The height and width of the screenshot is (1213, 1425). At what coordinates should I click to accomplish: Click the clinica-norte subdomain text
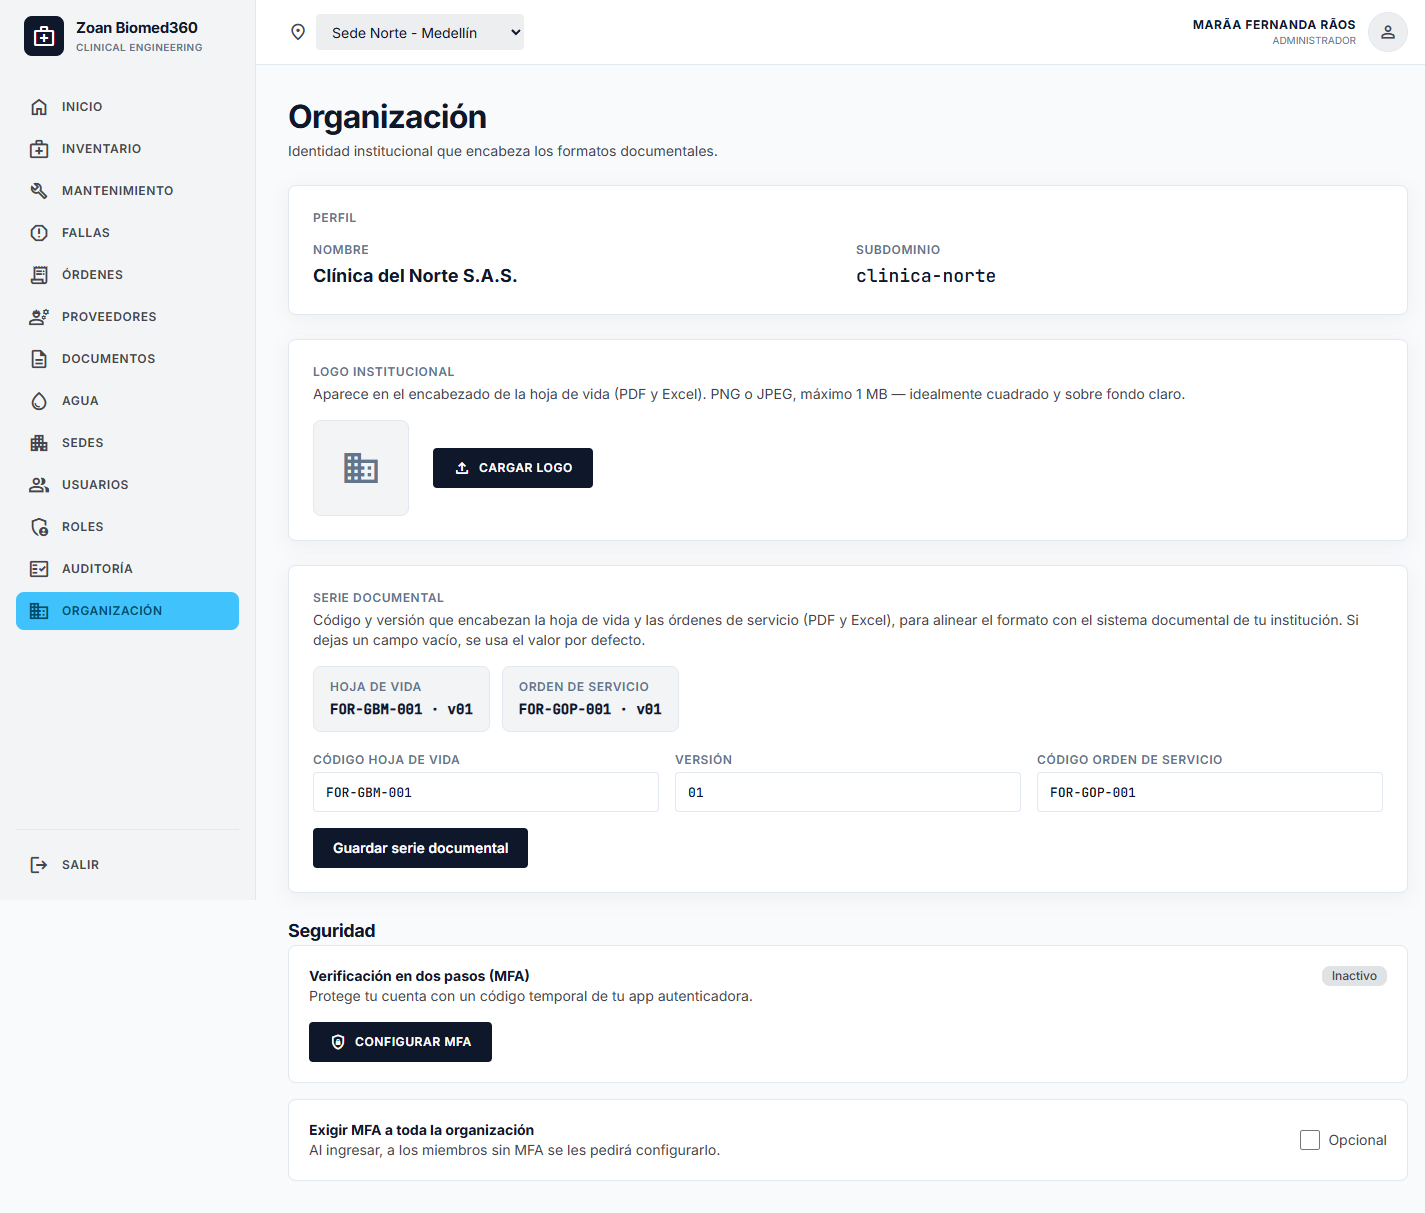pyautogui.click(x=926, y=276)
